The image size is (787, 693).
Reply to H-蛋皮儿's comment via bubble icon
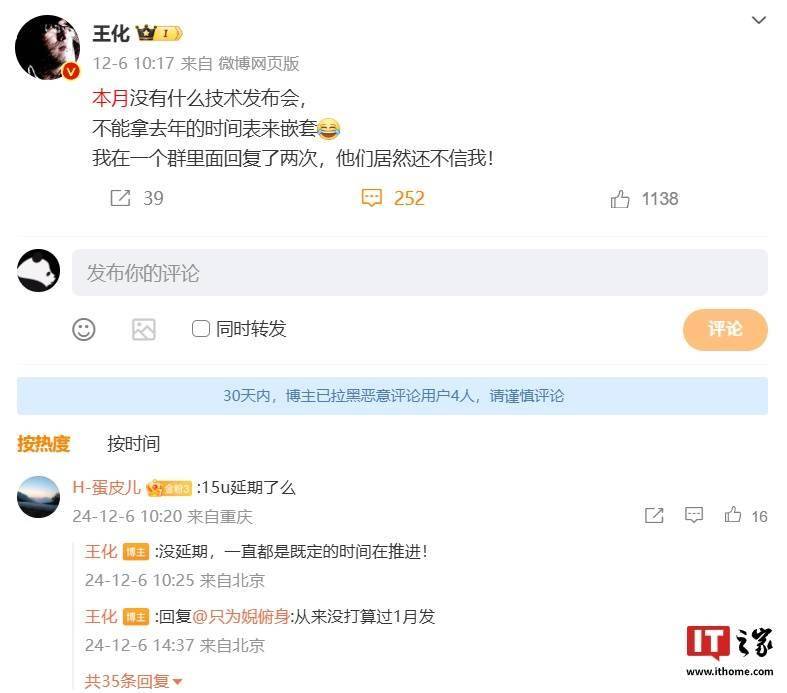(x=694, y=515)
